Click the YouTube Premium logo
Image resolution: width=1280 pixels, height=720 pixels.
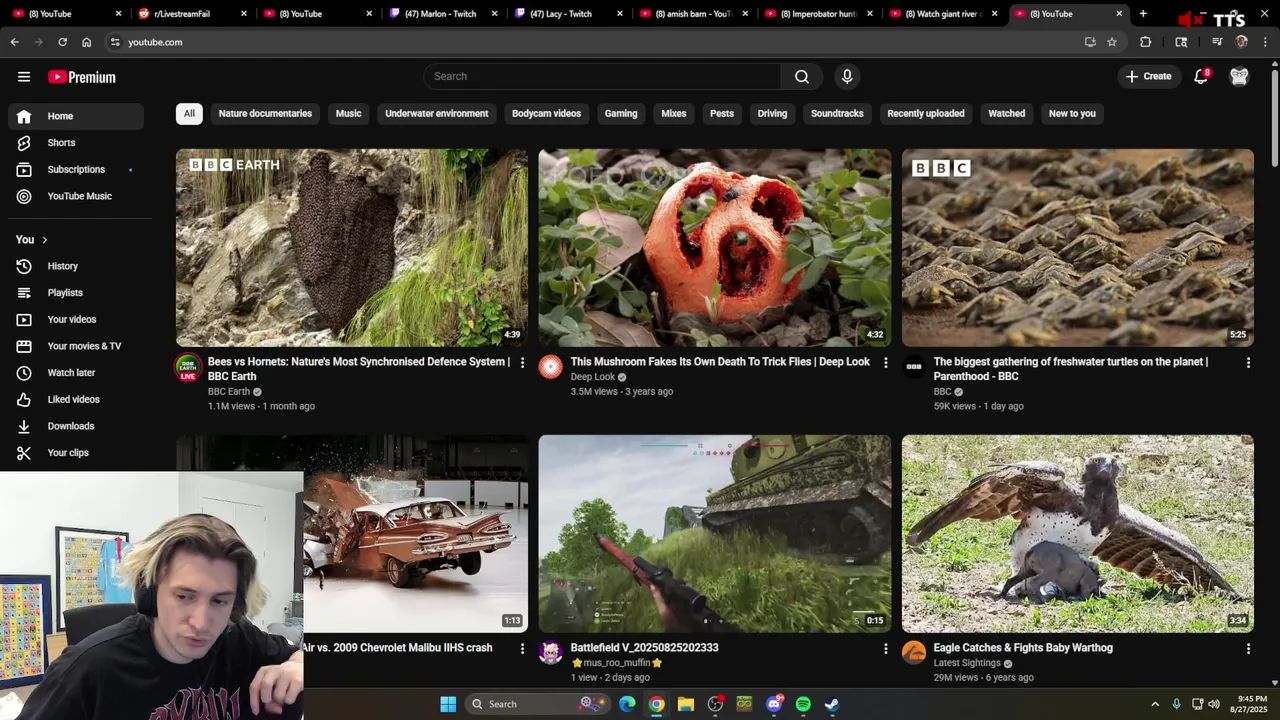(82, 77)
